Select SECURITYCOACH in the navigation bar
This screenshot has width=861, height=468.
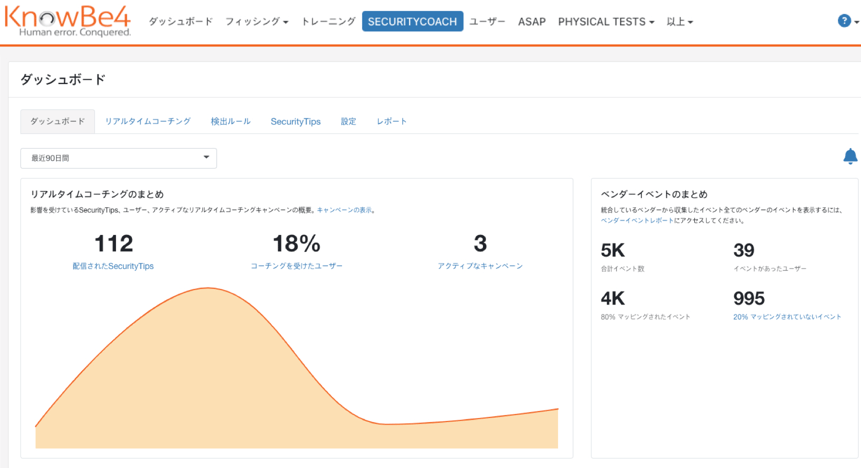(412, 22)
